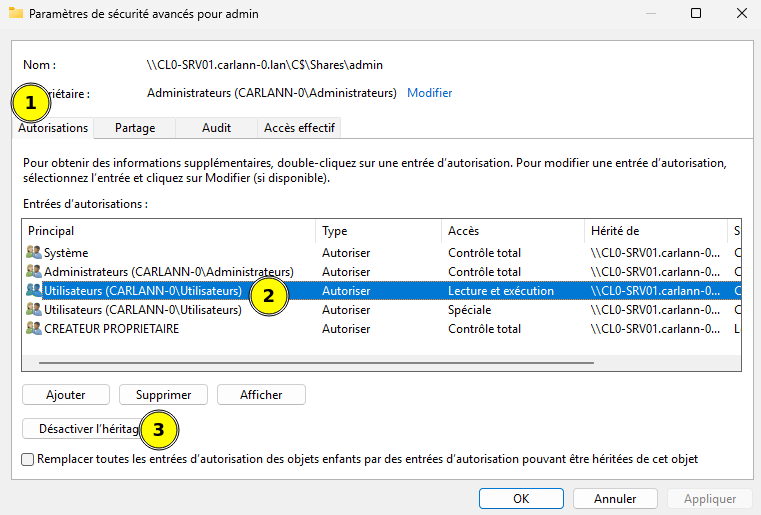Image resolution: width=761 pixels, height=515 pixels.
Task: Sort by the Principal column header
Action: click(169, 231)
